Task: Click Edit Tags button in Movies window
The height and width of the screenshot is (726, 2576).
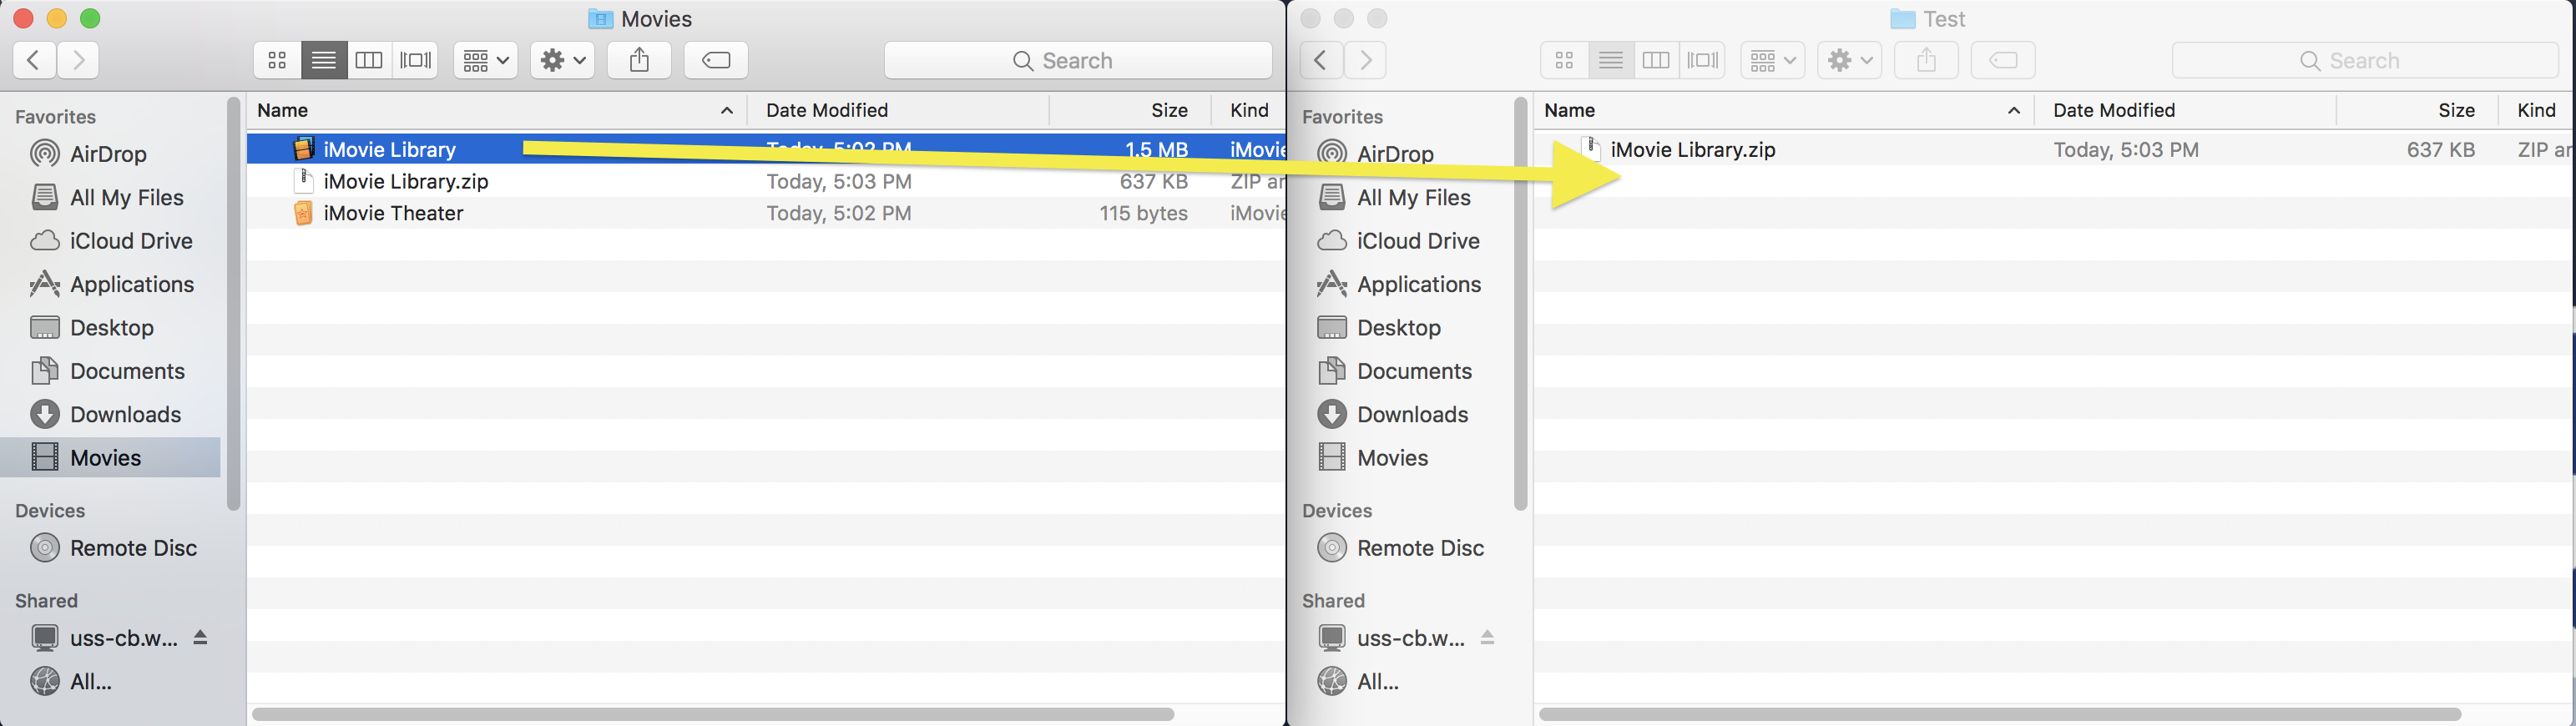Action: pos(716,60)
